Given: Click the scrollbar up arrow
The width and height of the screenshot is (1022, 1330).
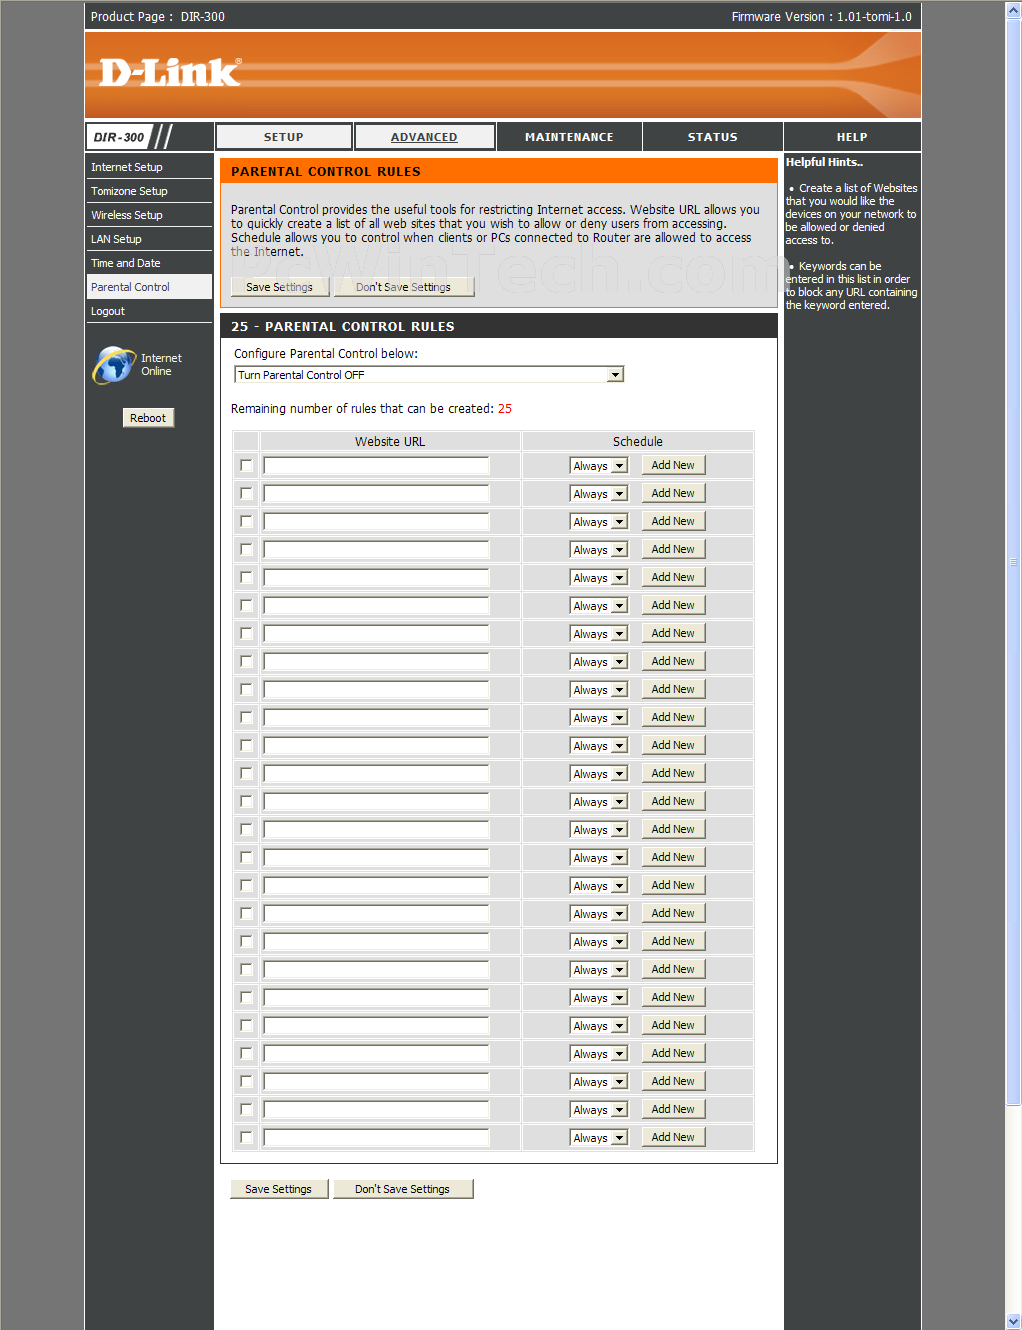Looking at the screenshot, I should click(1013, 9).
